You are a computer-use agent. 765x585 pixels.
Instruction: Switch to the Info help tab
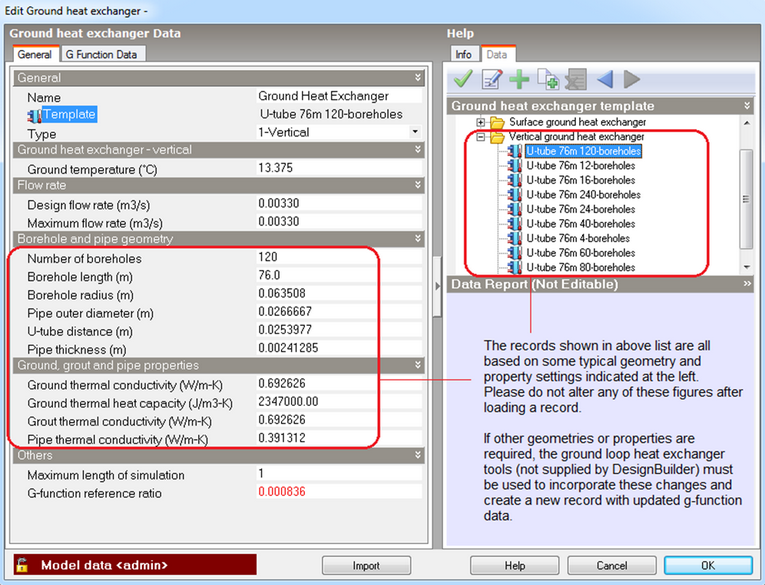click(464, 54)
